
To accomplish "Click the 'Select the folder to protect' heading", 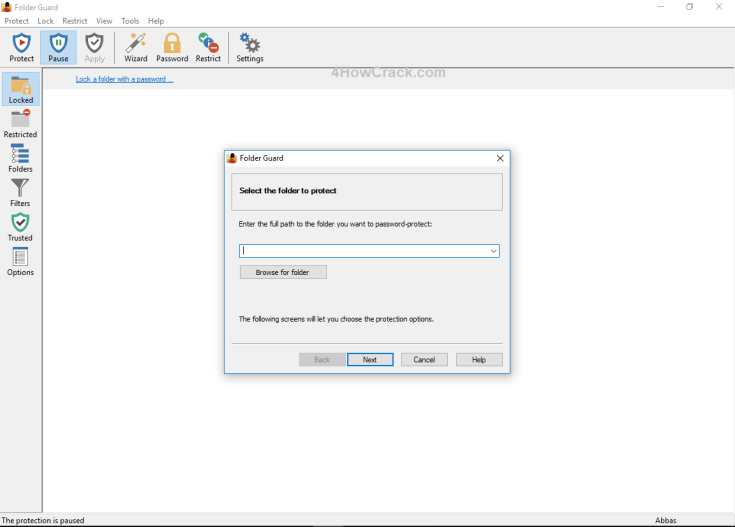I will point(288,191).
